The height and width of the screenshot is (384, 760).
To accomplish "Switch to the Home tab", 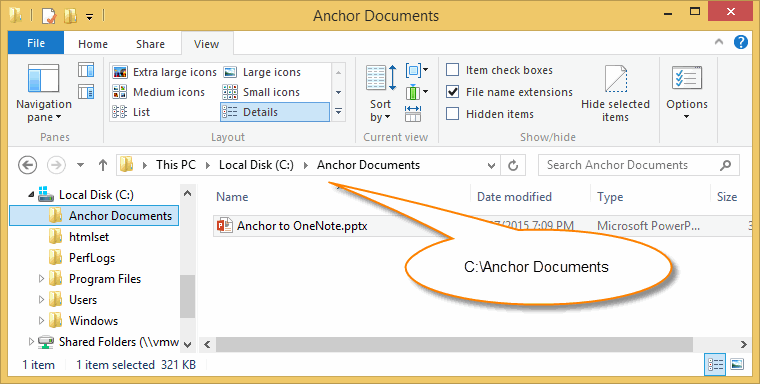I will (93, 44).
